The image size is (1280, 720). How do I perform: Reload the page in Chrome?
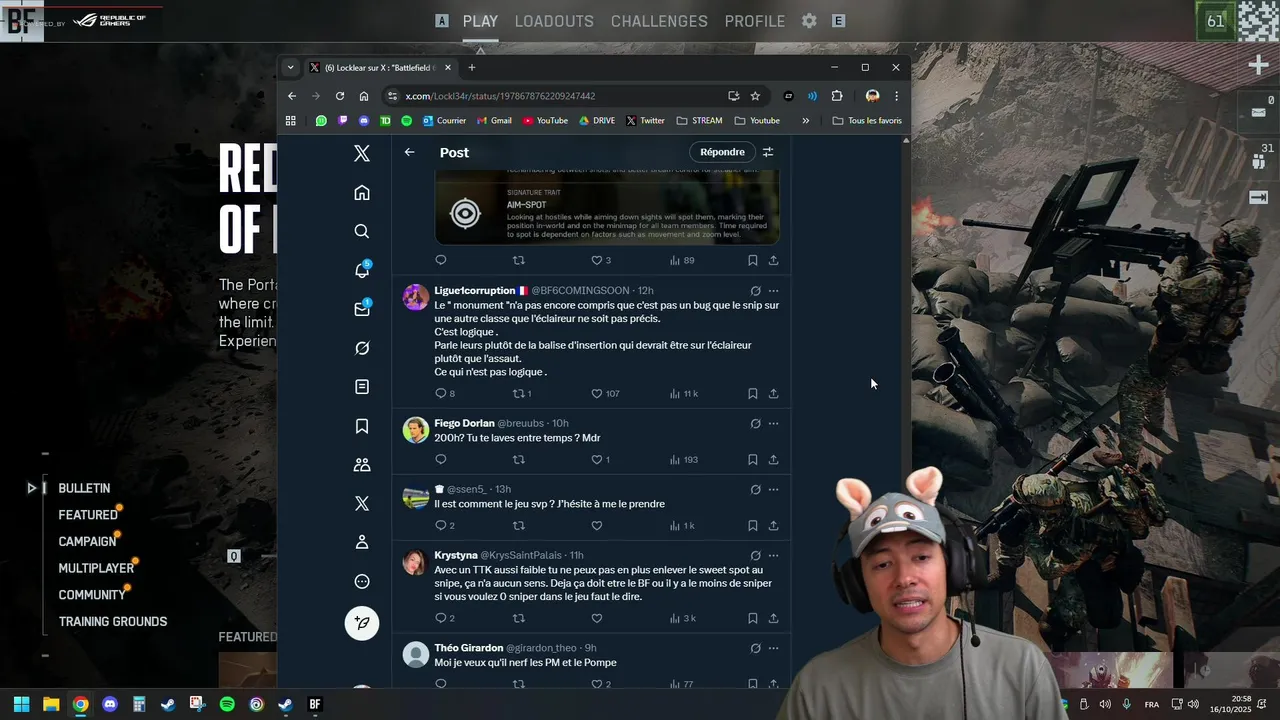(x=340, y=96)
